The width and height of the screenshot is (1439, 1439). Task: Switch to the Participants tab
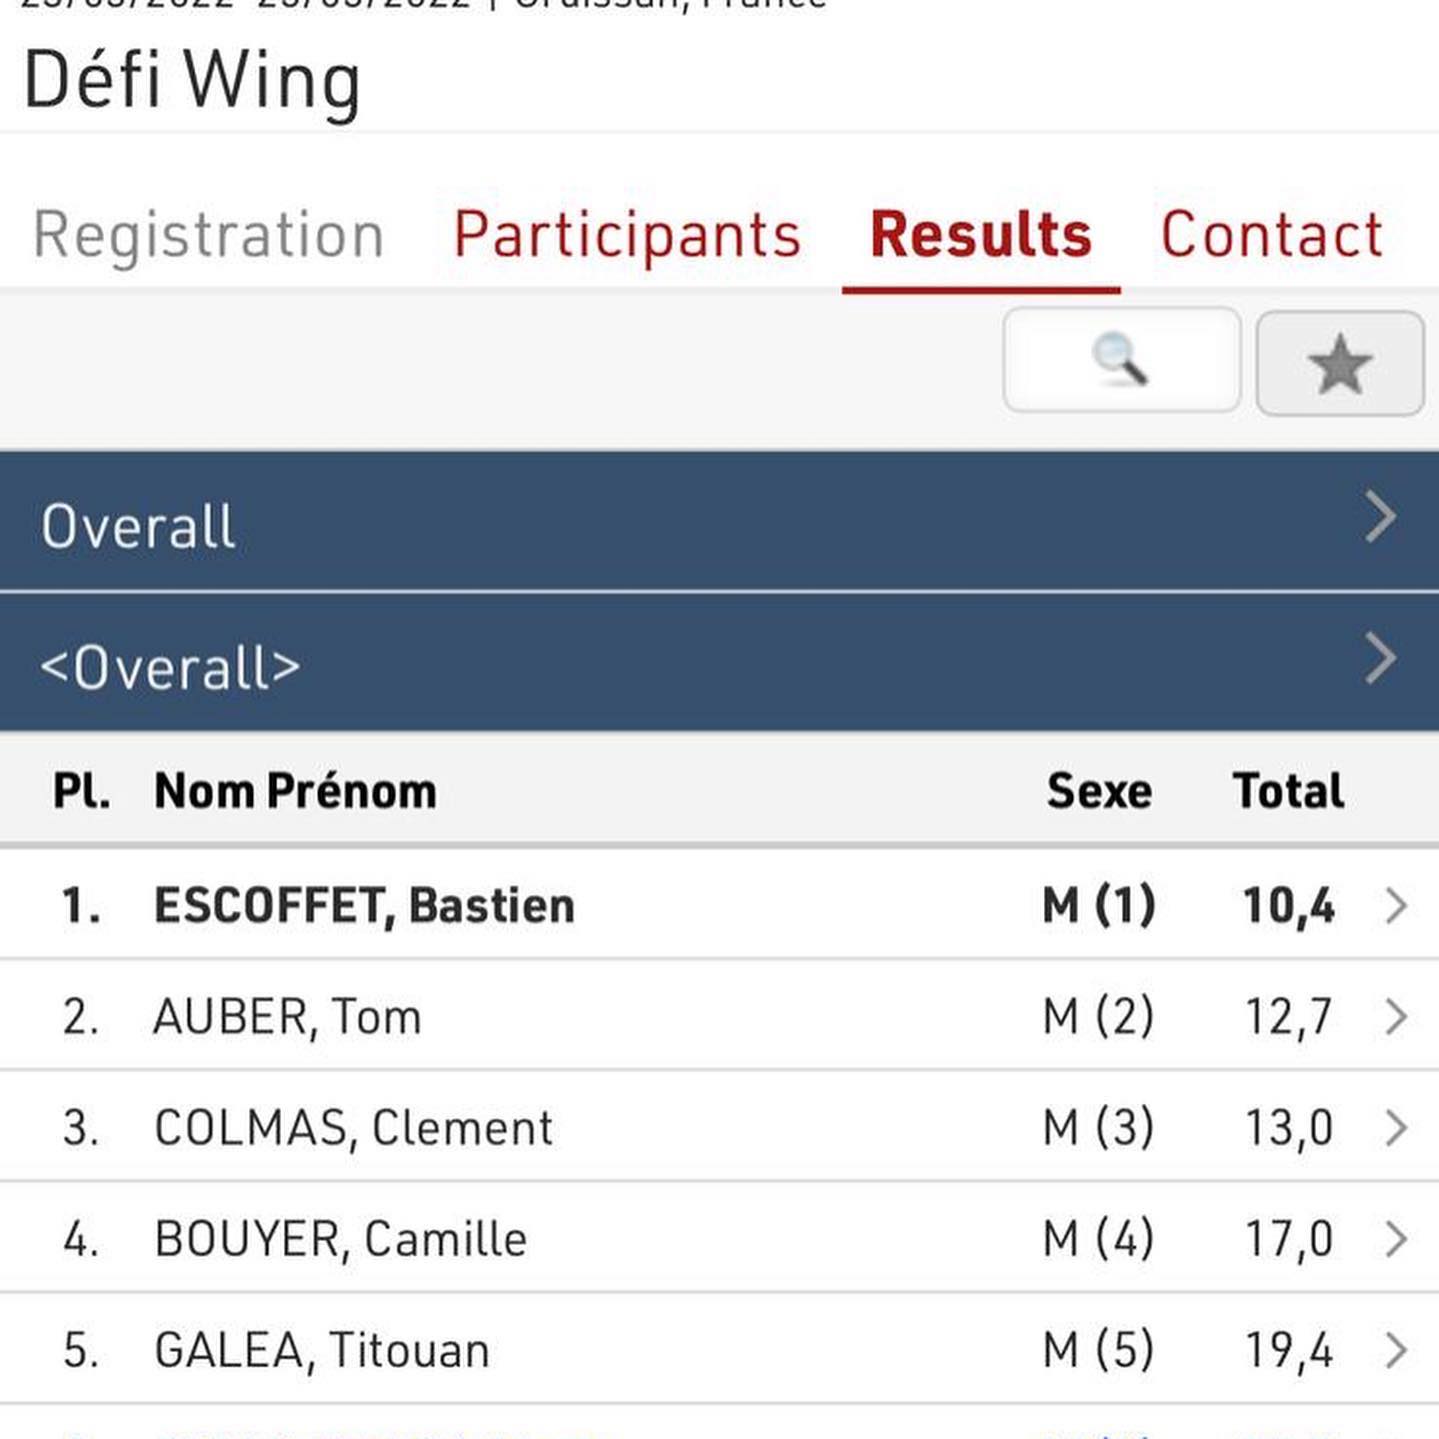click(627, 236)
